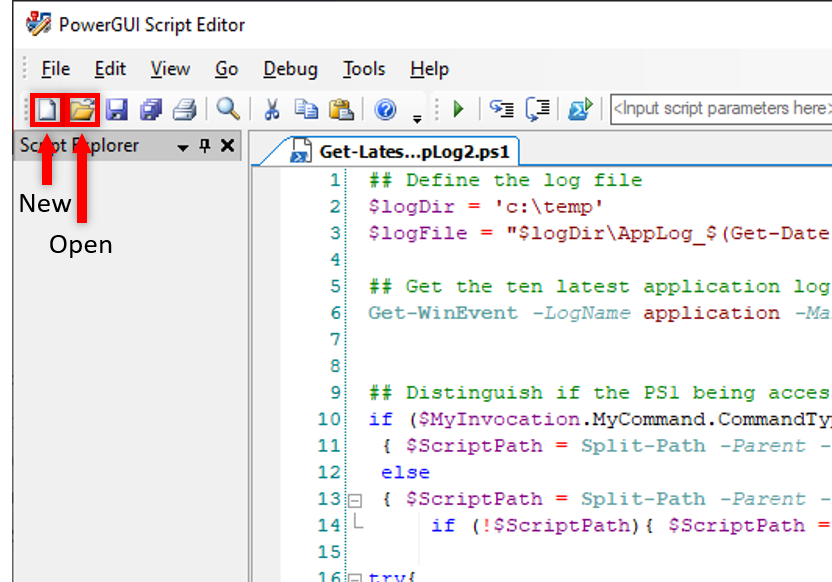Image resolution: width=832 pixels, height=582 pixels.
Task: Open Script Explorer panel options dropdown arrow
Action: [x=183, y=147]
